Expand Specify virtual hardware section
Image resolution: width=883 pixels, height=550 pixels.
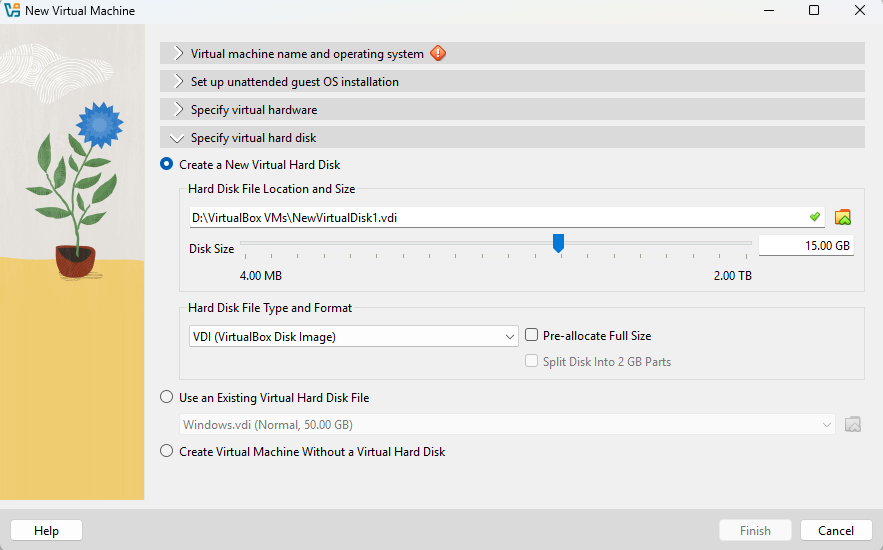click(x=512, y=110)
